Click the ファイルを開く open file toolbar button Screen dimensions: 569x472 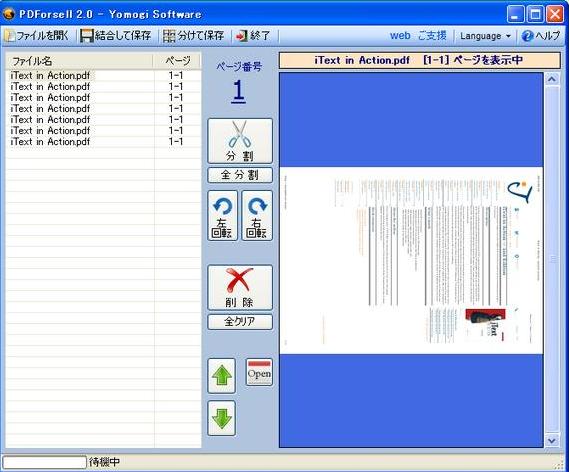[x=37, y=36]
